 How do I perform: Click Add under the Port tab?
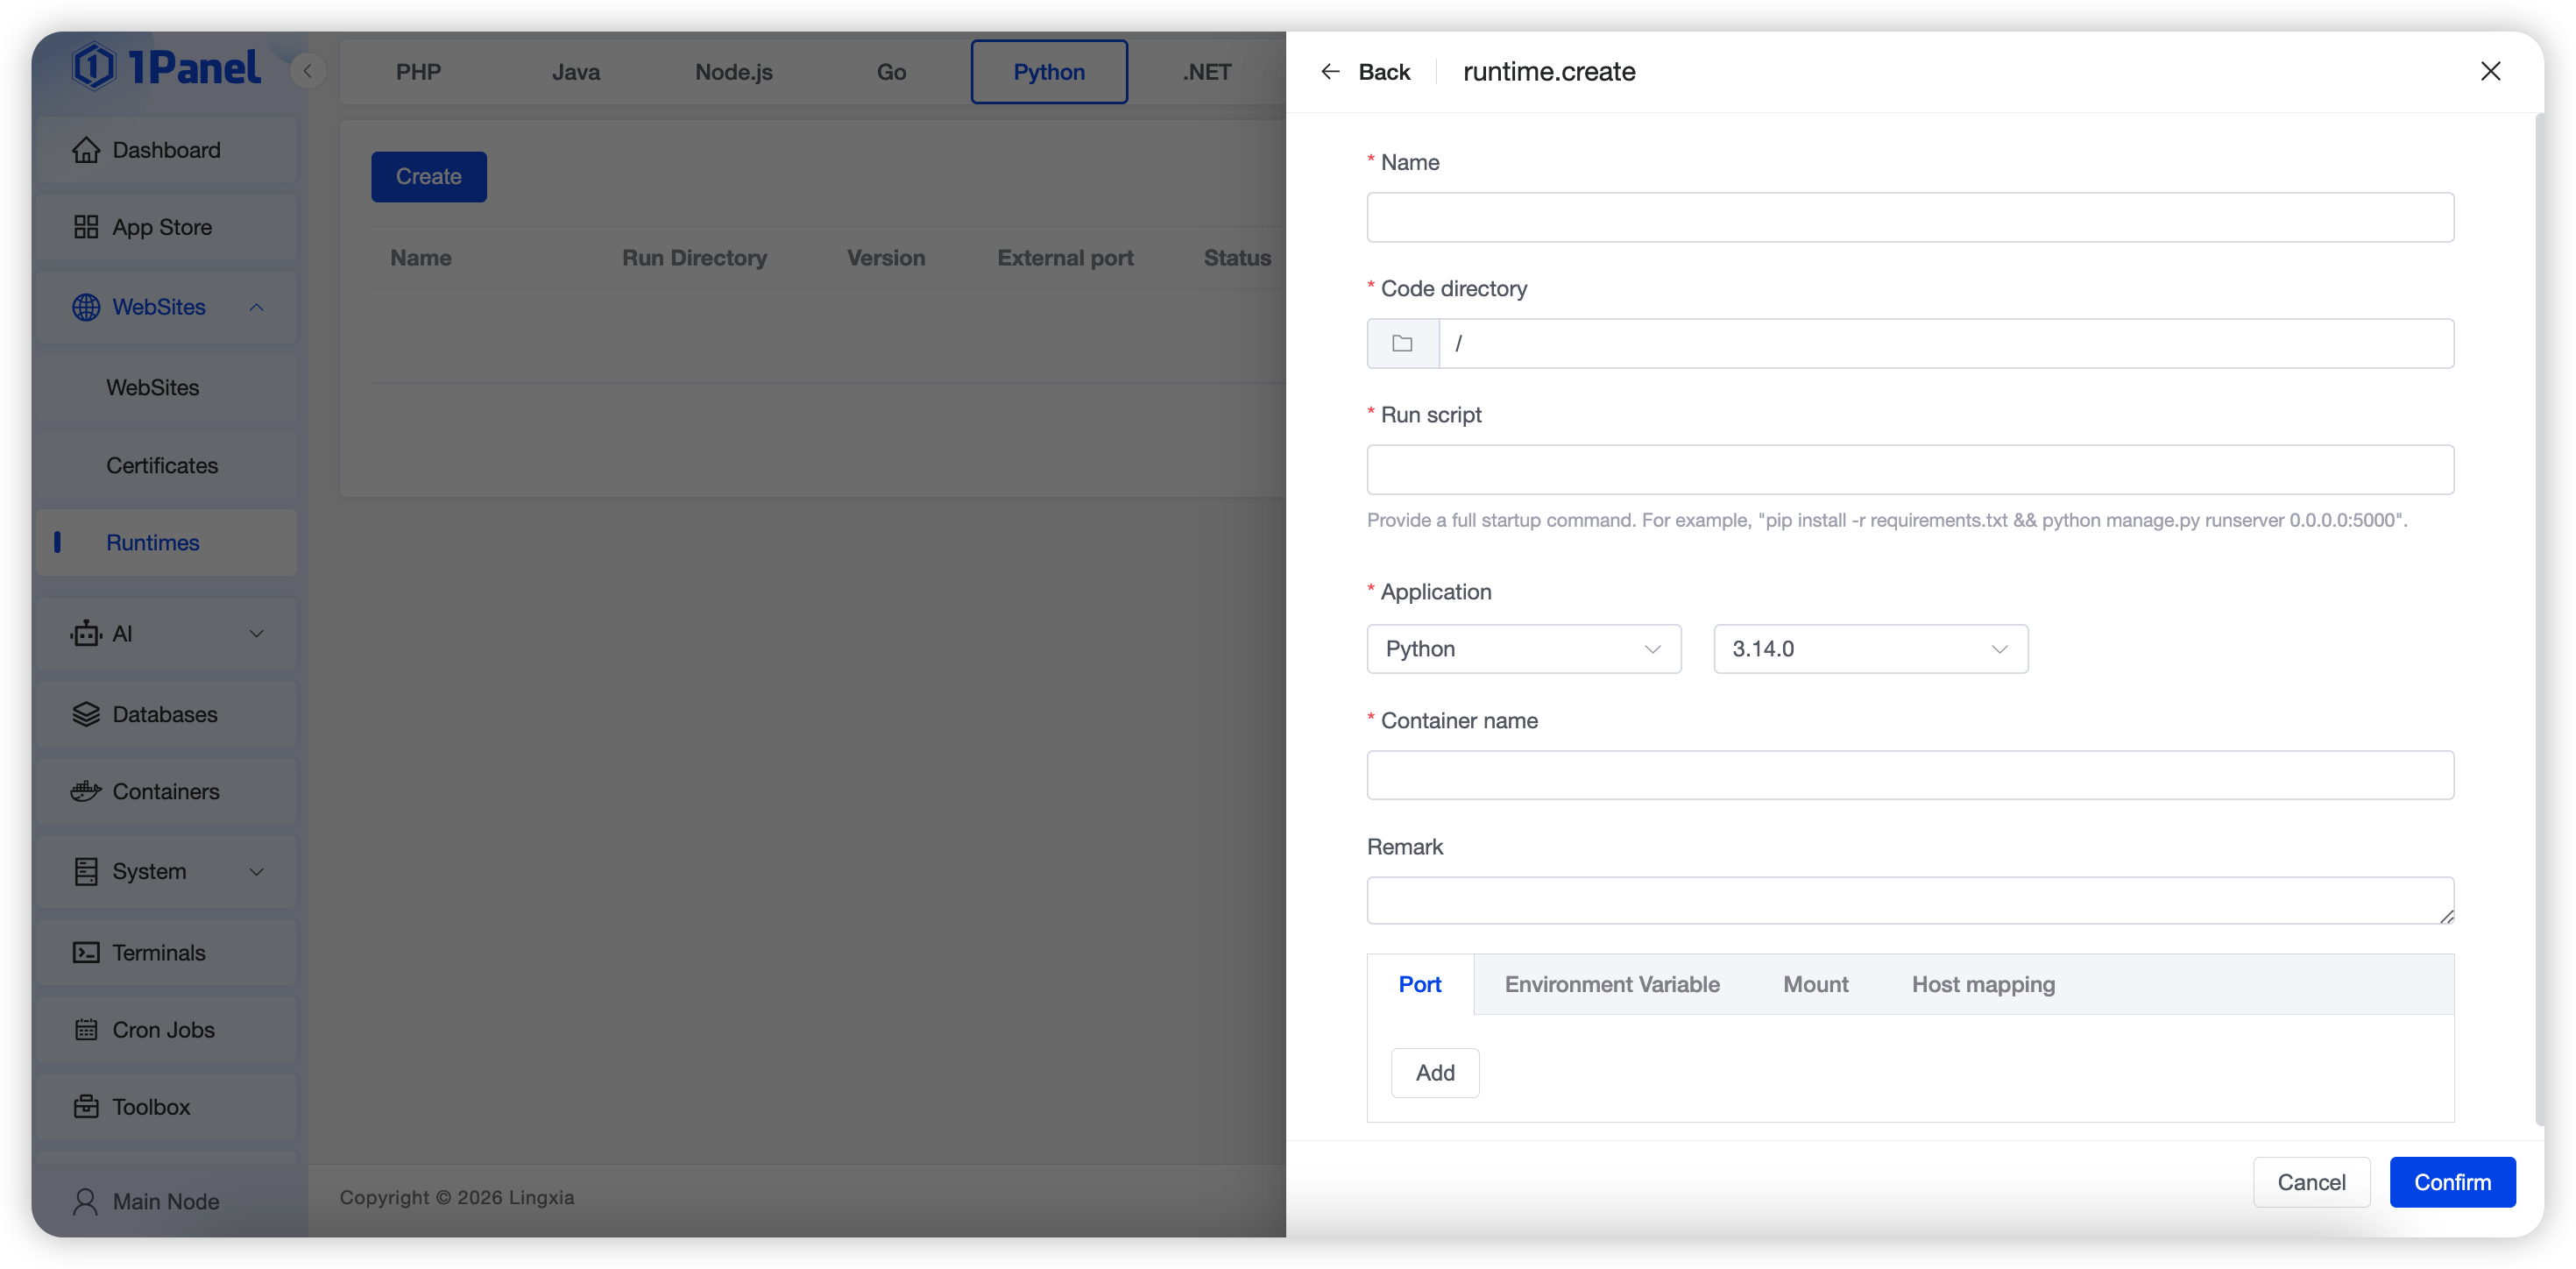coord(1435,1073)
